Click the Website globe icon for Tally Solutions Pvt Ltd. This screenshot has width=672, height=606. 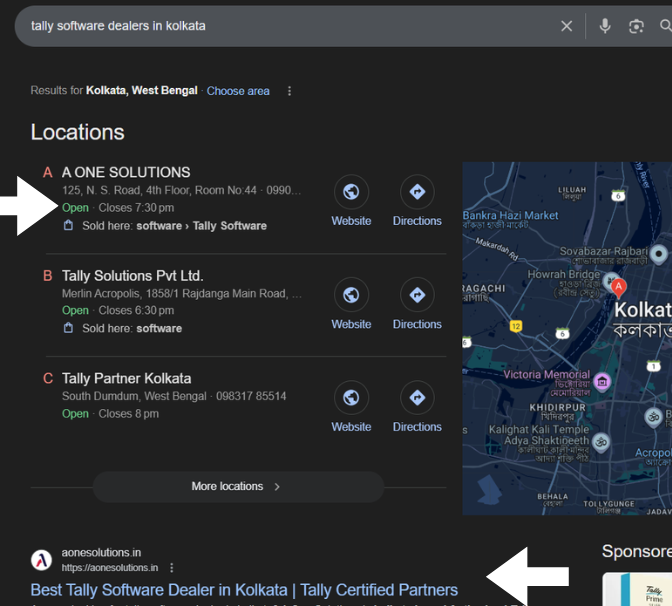(351, 295)
